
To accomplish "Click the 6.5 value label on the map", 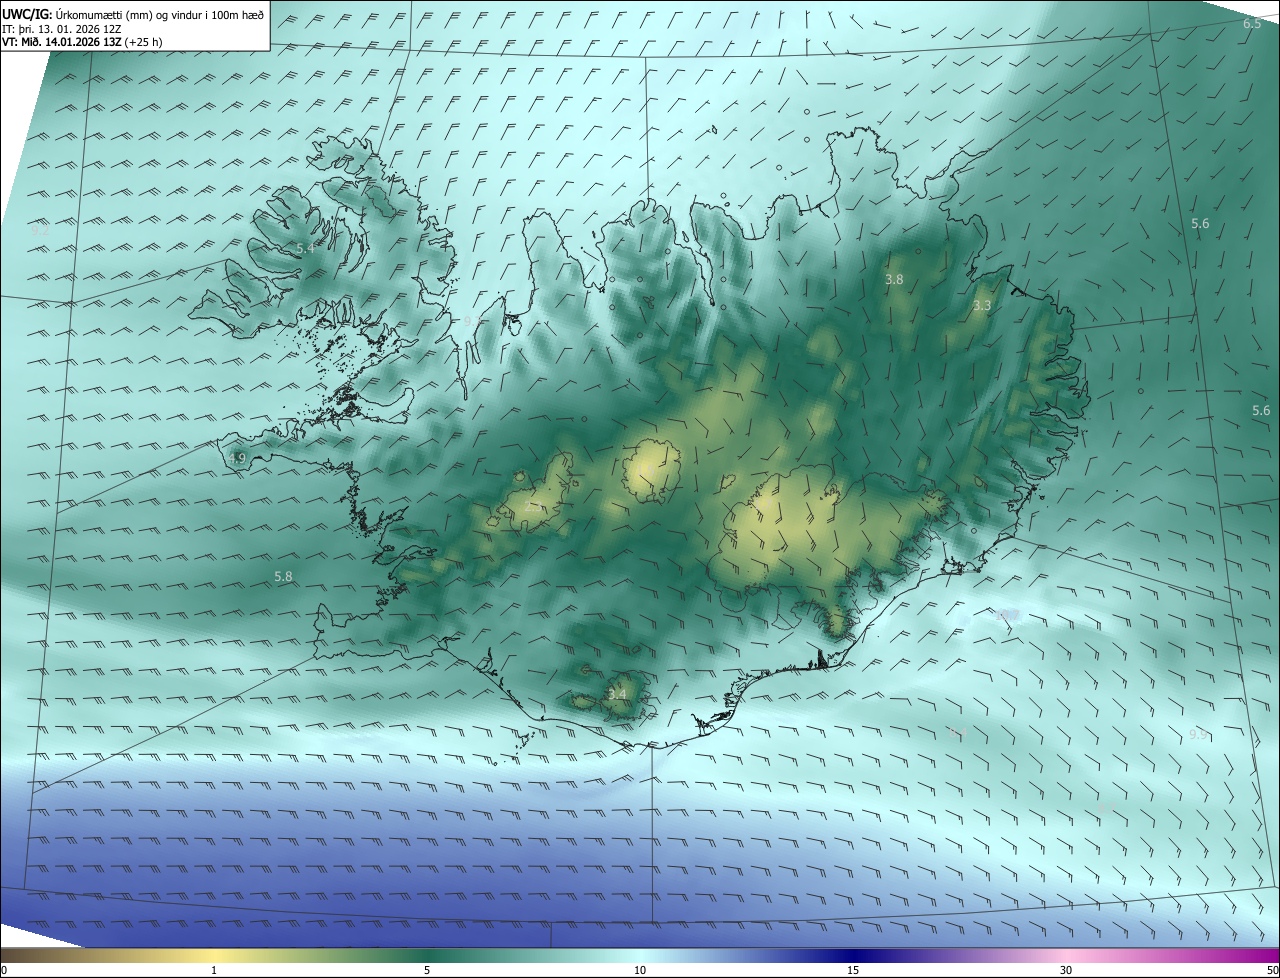I will (1252, 23).
